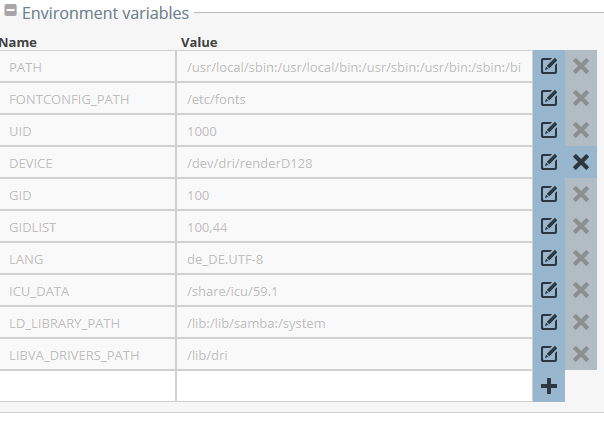
Task: Edit the PATH variable
Action: [549, 66]
